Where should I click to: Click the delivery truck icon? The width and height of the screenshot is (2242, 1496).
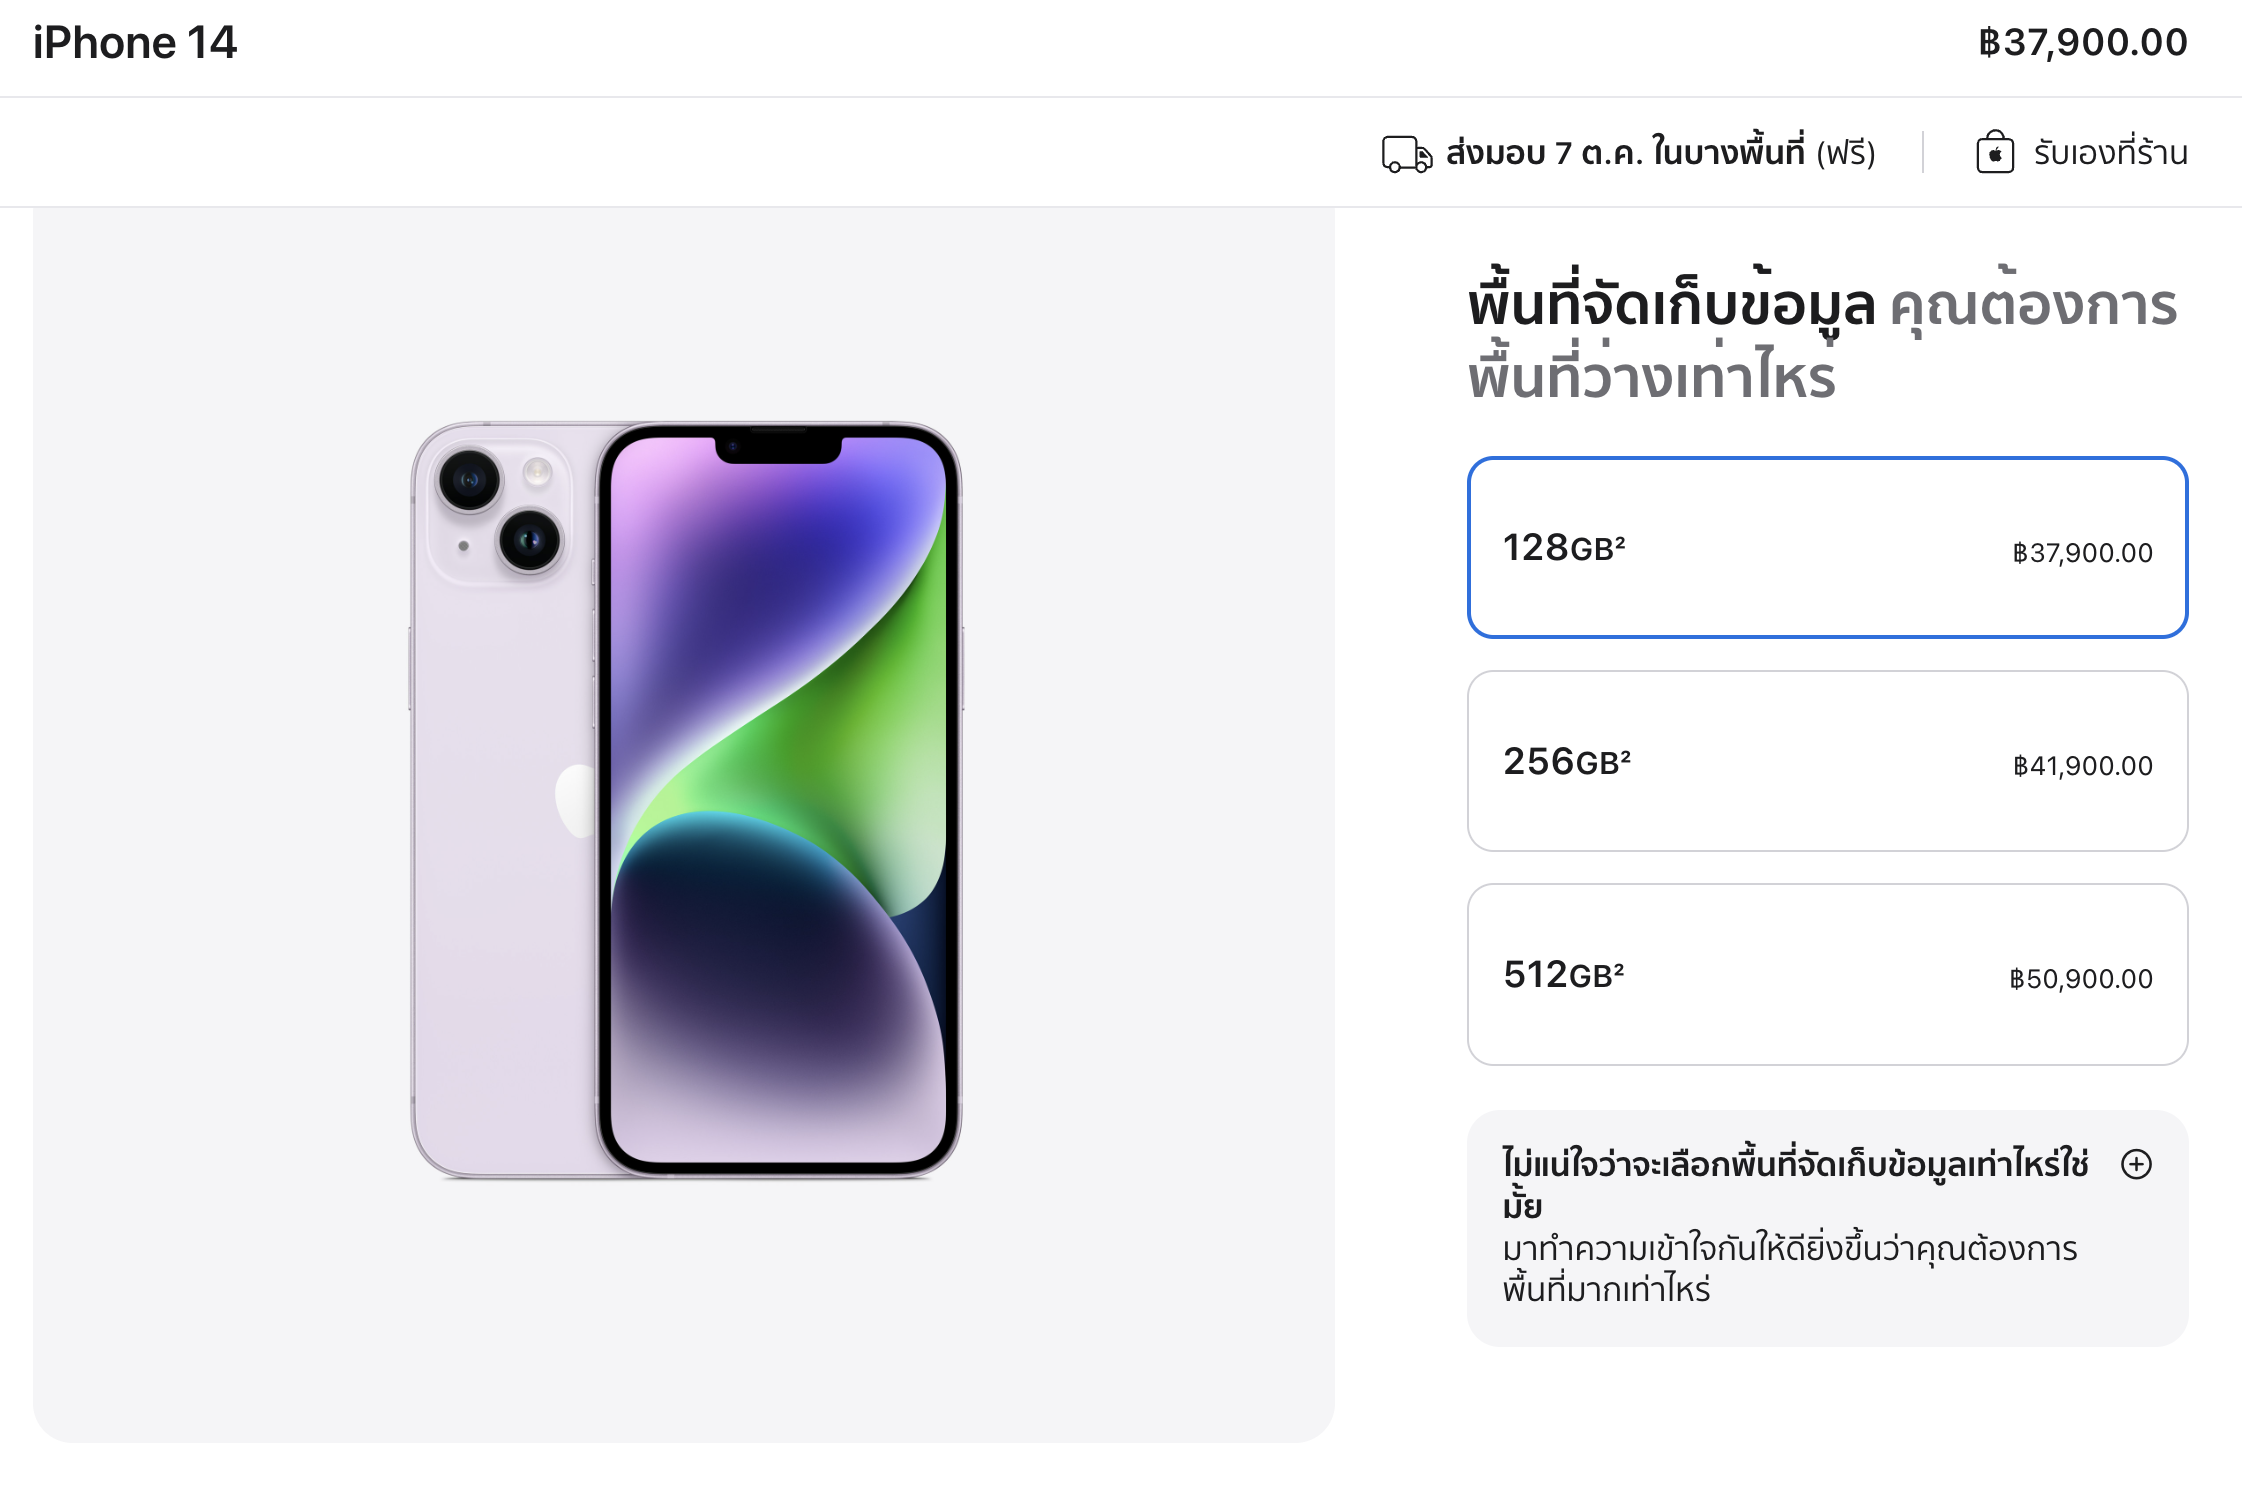1407,154
